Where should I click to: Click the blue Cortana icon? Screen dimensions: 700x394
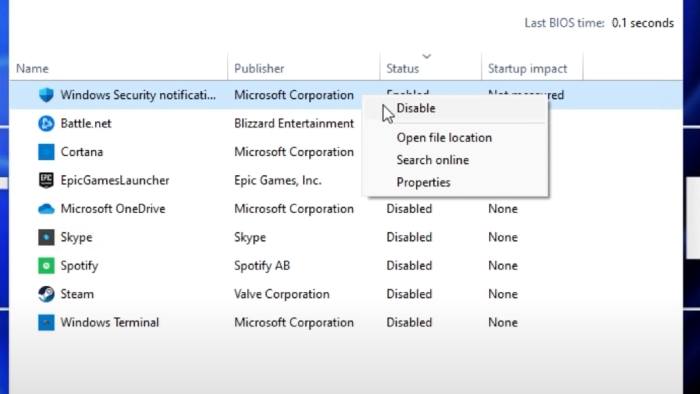[x=46, y=152]
